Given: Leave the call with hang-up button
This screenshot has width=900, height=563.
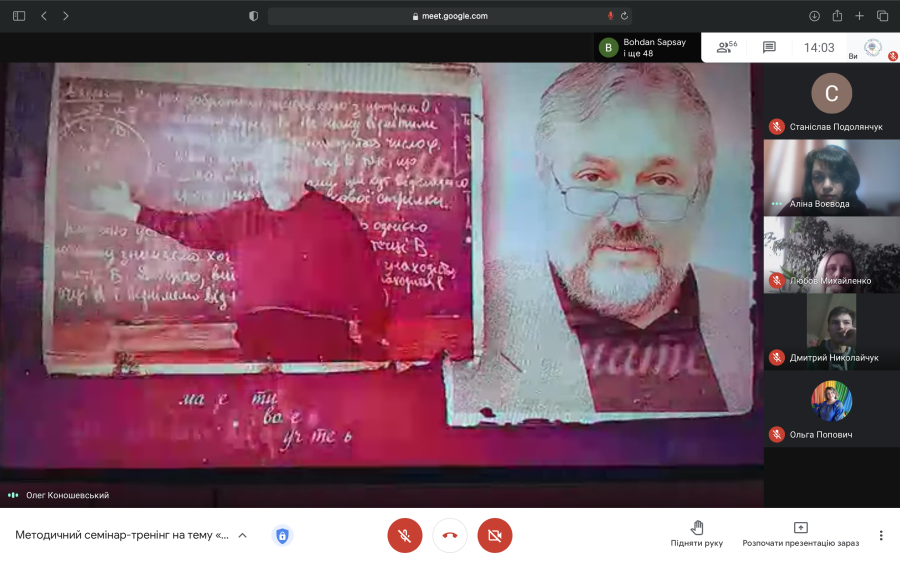Looking at the screenshot, I should point(449,535).
